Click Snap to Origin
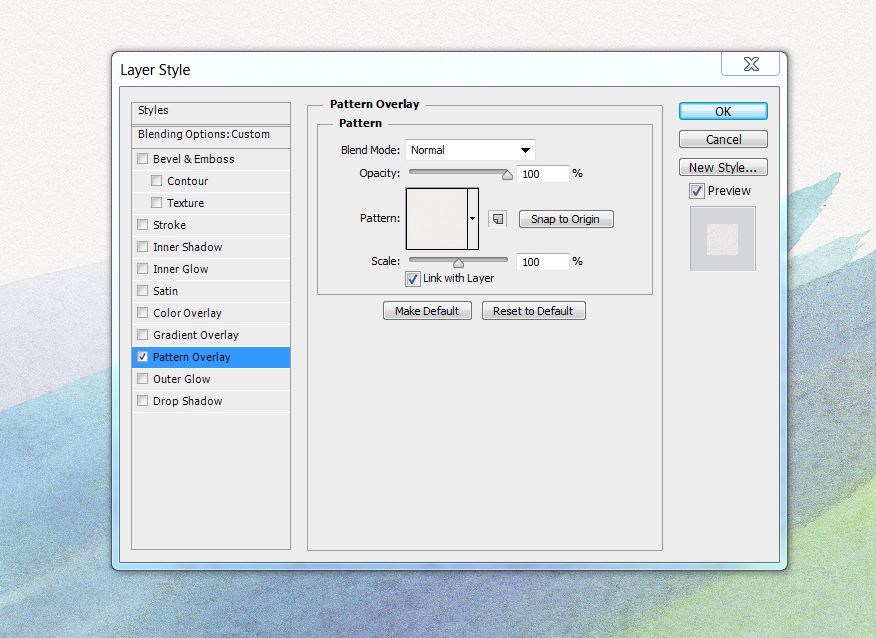876x638 pixels. (x=566, y=218)
